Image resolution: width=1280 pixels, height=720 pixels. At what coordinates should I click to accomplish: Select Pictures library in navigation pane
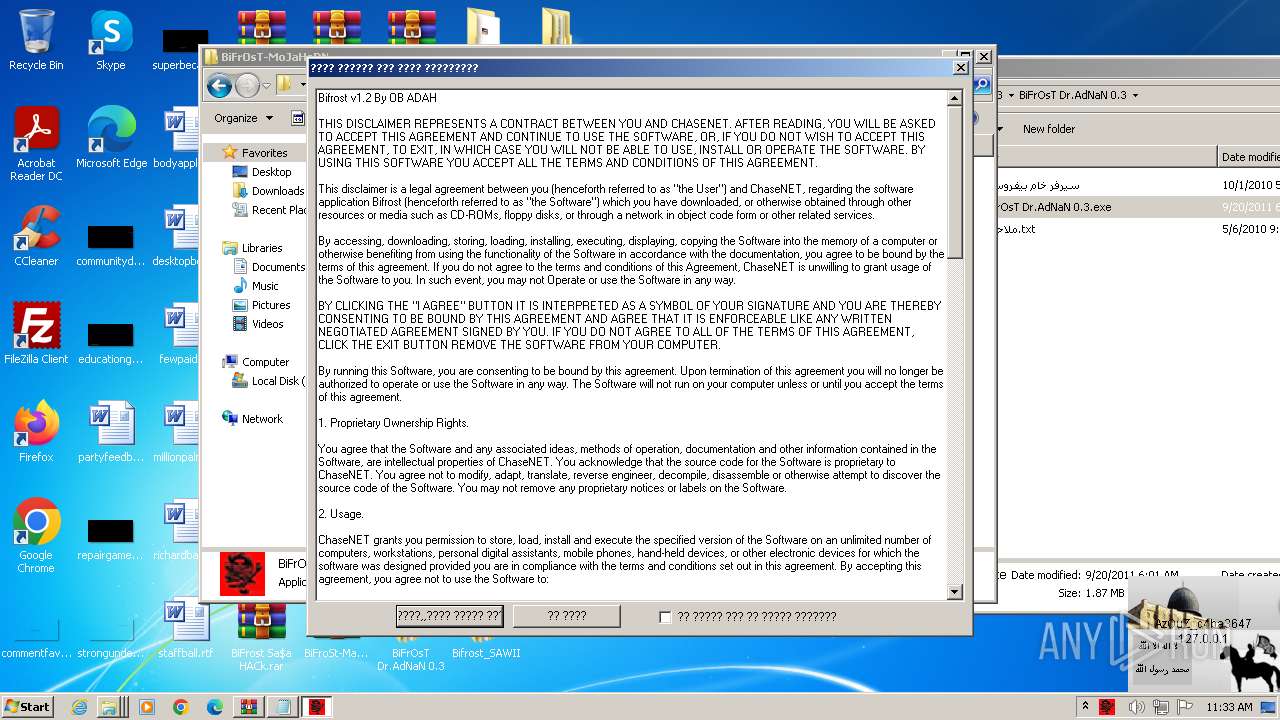pyautogui.click(x=271, y=305)
